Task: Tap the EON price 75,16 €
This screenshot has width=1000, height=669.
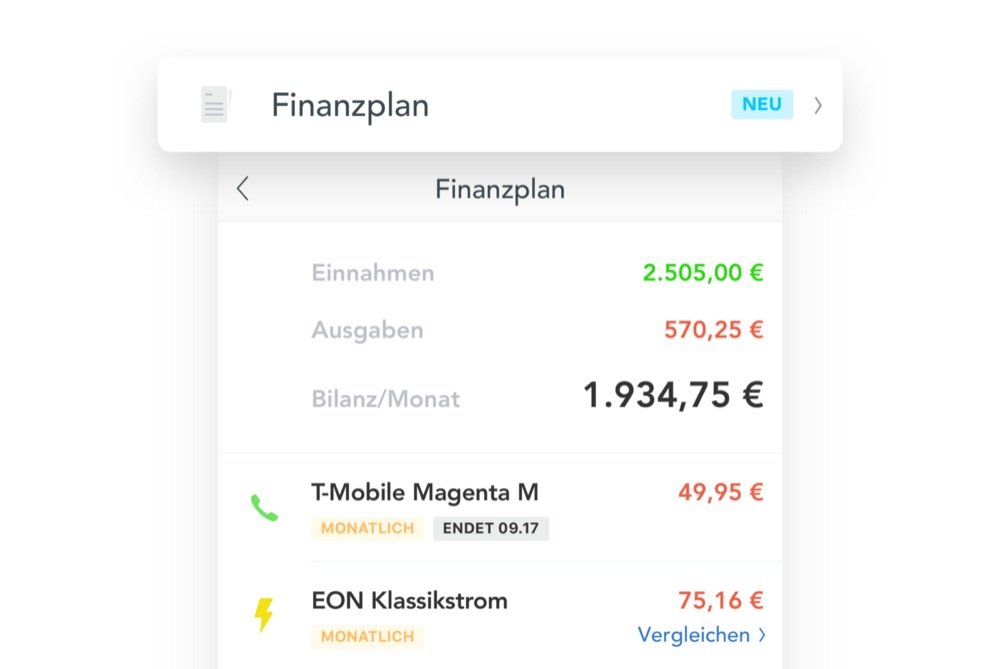Action: coord(720,601)
